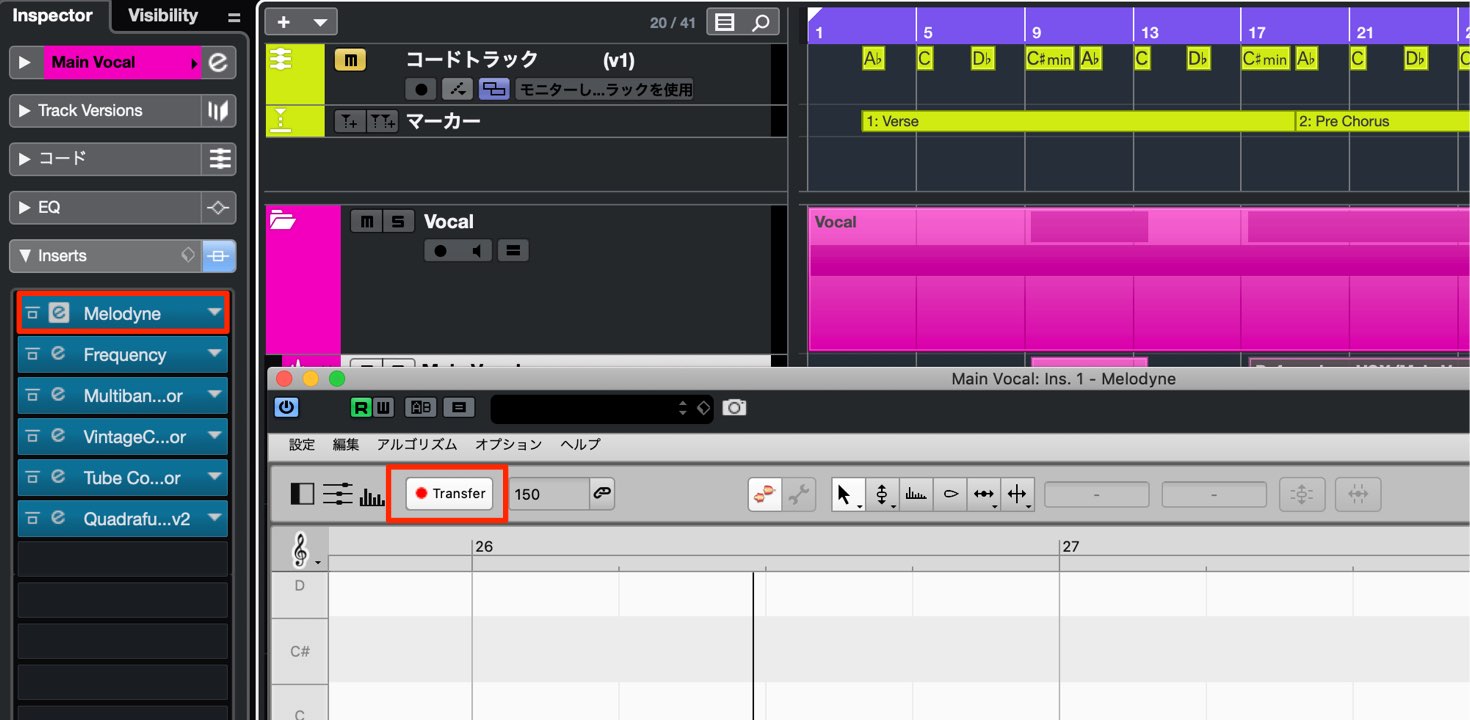Click the Vocal folder track icon
Viewport: 1470px width, 720px height.
click(x=282, y=221)
